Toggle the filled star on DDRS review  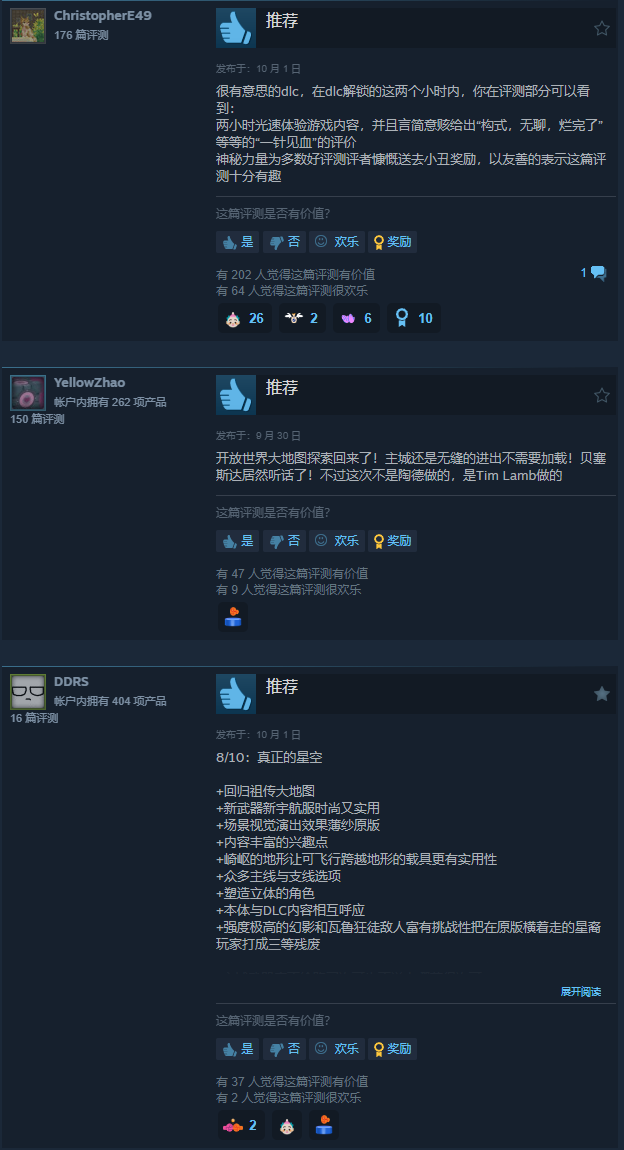tap(601, 694)
